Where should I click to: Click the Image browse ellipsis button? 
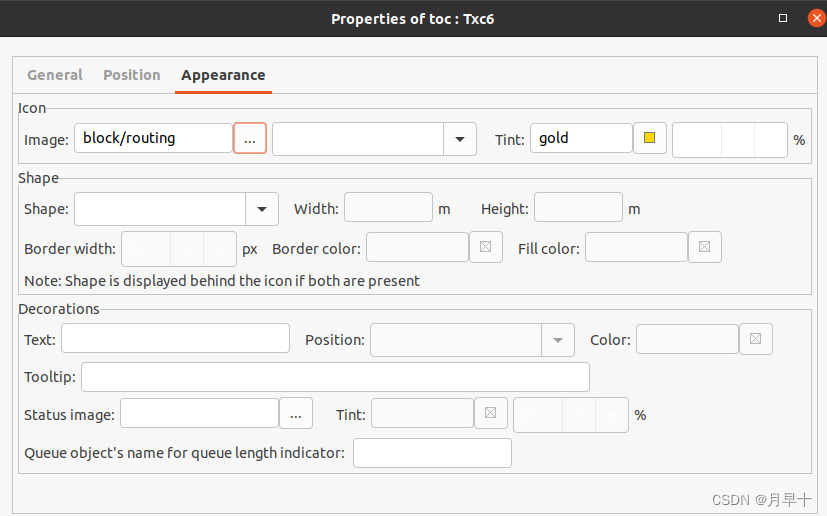250,139
